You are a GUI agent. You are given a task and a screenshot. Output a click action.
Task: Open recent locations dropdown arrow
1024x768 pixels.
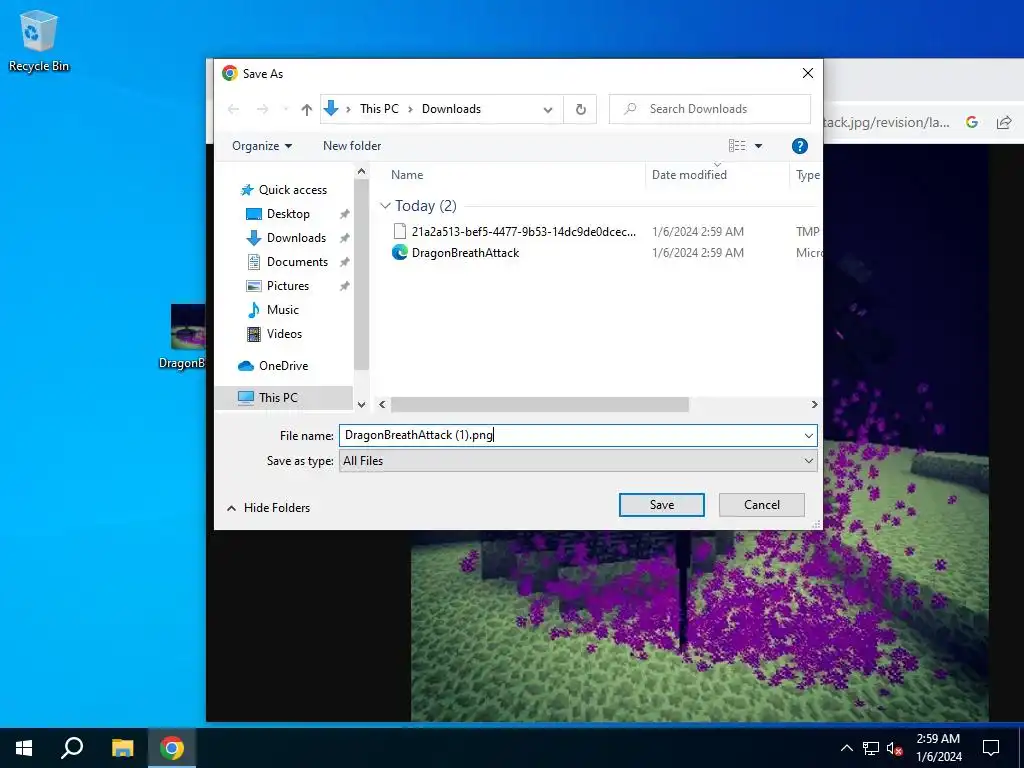(285, 109)
